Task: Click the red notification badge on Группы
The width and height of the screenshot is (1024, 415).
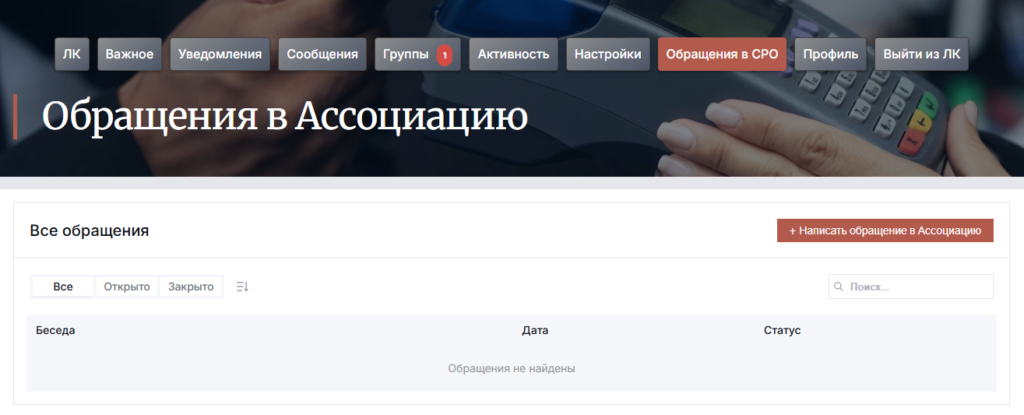Action: tap(445, 56)
